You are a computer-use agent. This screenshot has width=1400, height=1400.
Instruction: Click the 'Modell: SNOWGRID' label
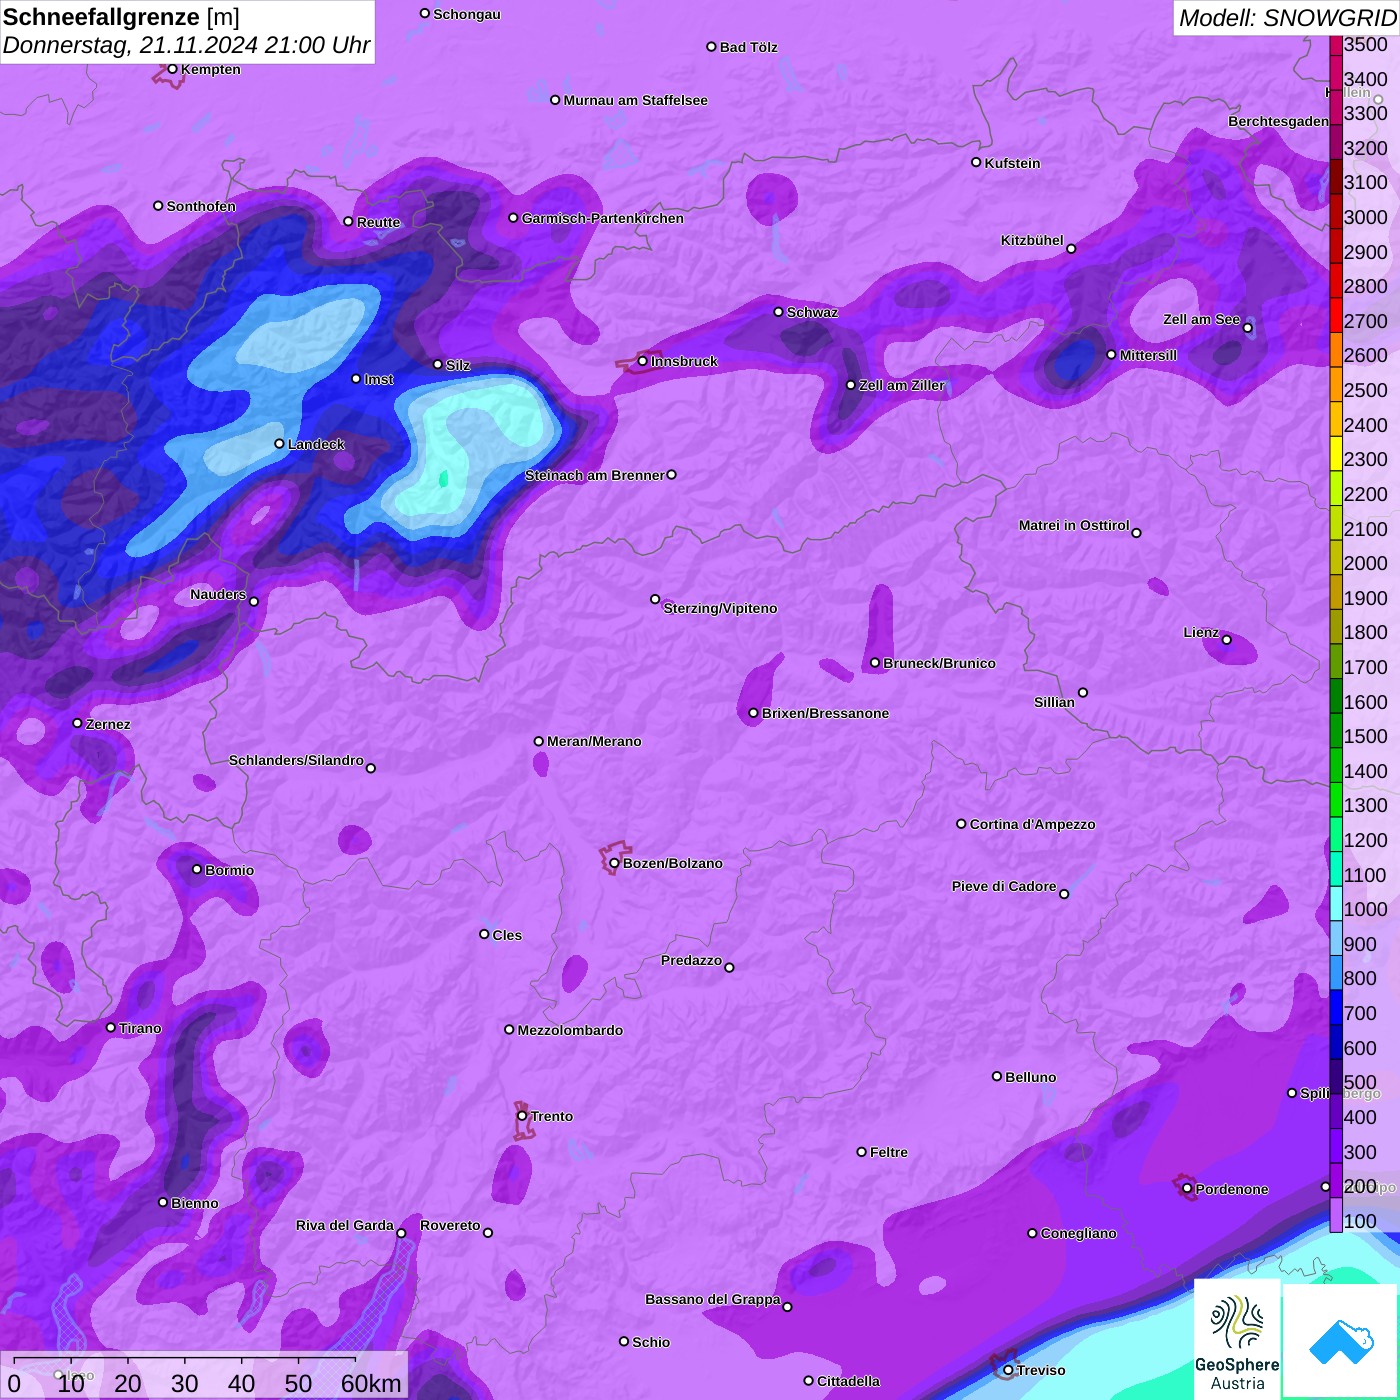(x=1287, y=17)
